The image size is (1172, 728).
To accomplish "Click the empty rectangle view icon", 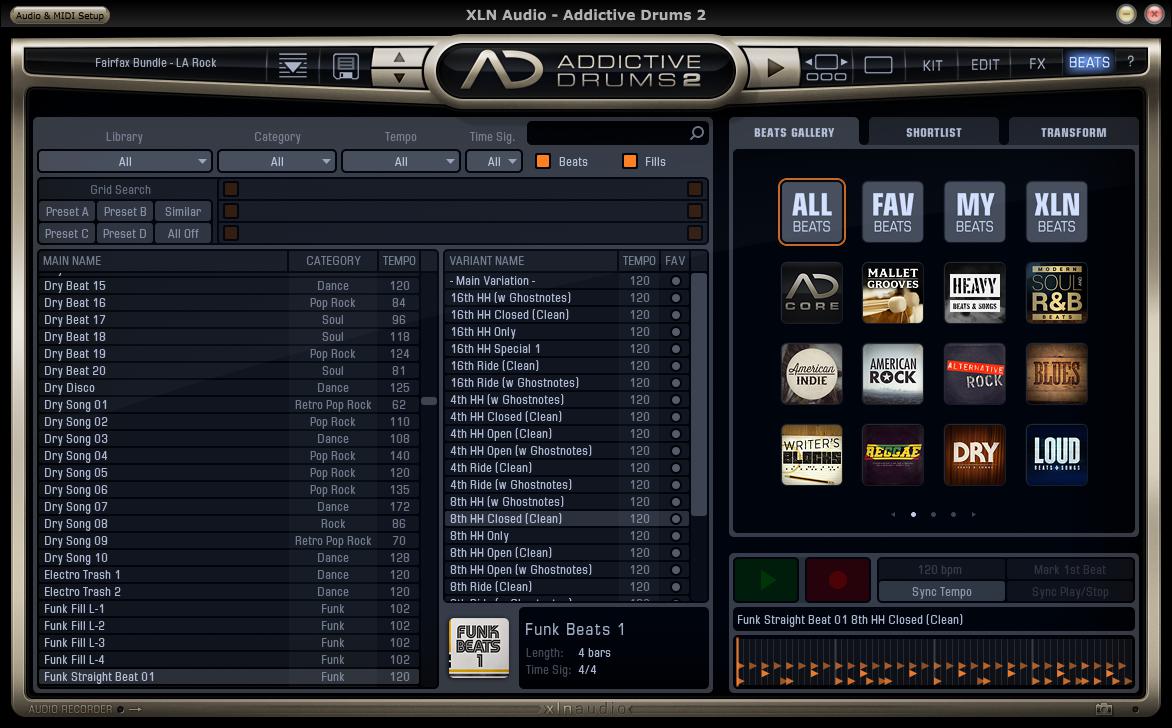I will pyautogui.click(x=878, y=66).
